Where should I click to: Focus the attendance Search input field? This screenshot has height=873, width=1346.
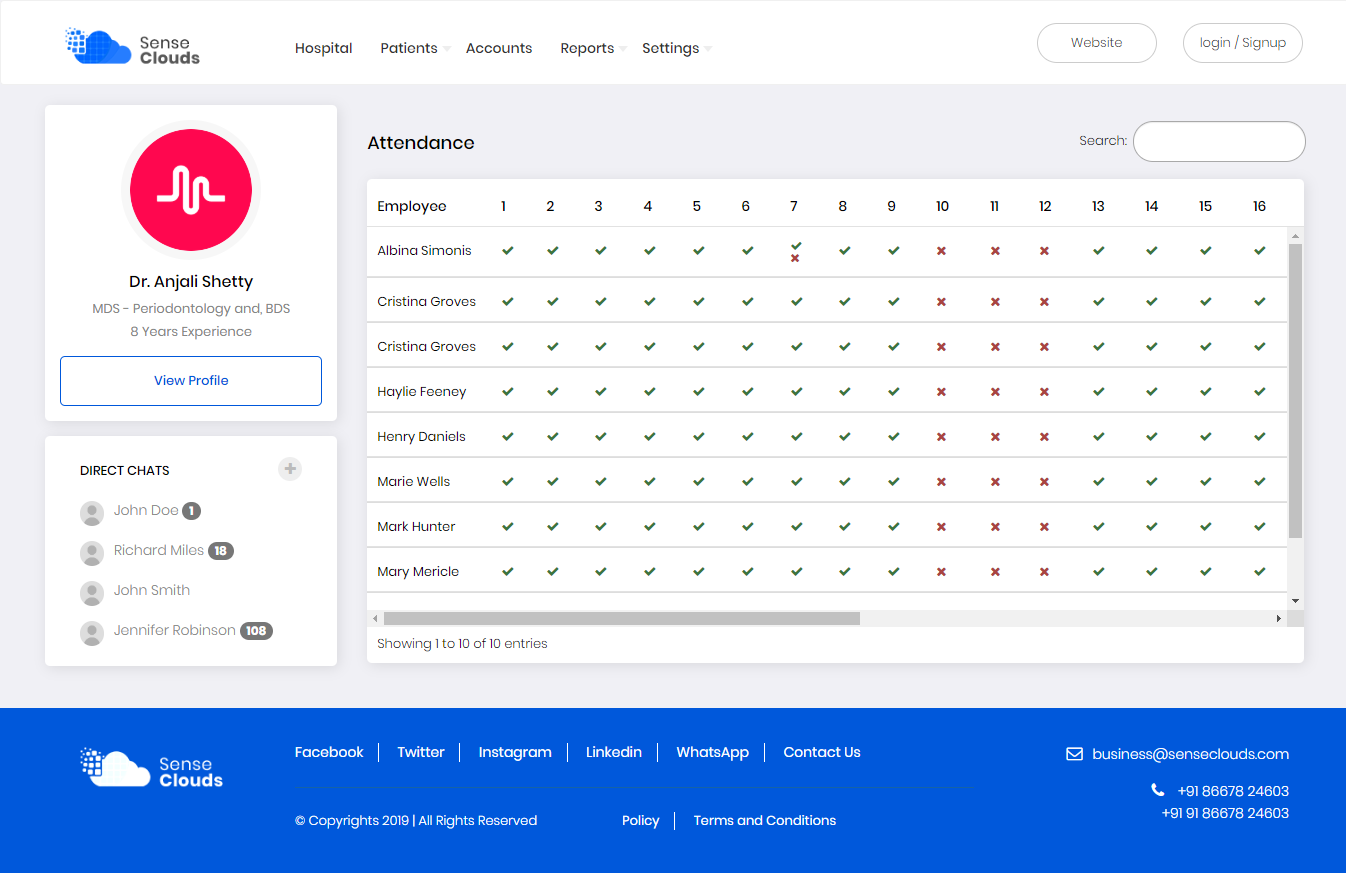1219,141
